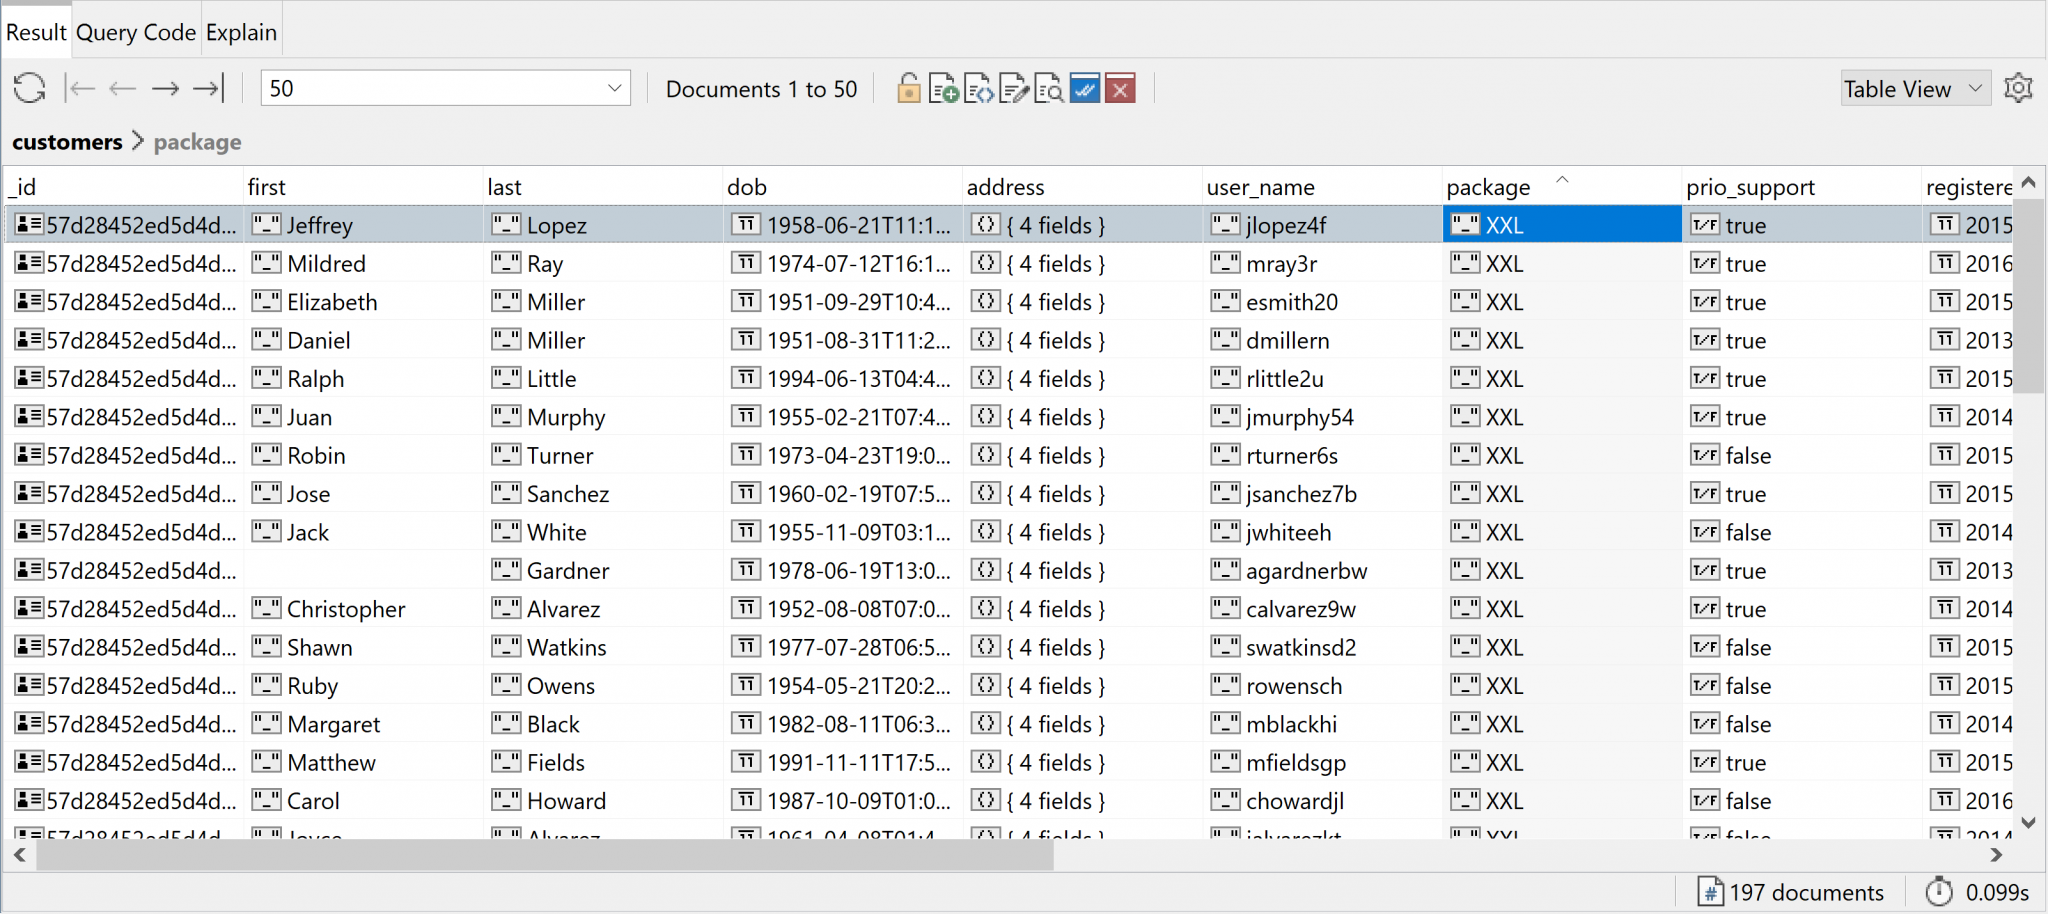Image resolution: width=2048 pixels, height=914 pixels.
Task: Click the customers breadcrumb link
Action: 67,142
